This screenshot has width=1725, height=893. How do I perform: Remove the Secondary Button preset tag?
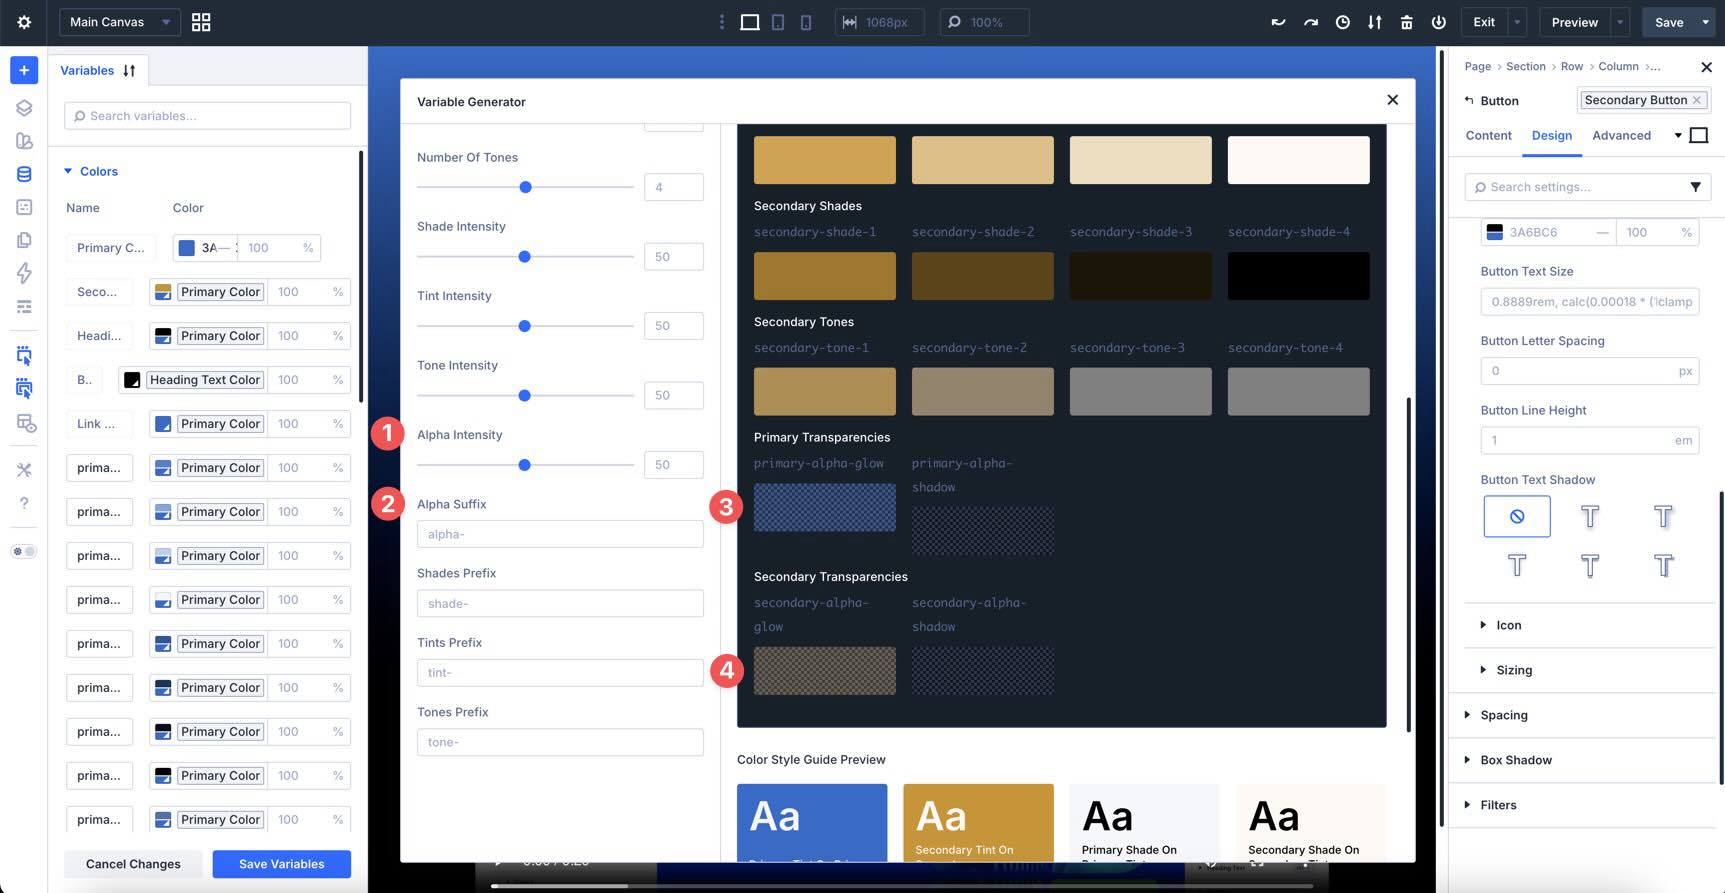click(1697, 100)
